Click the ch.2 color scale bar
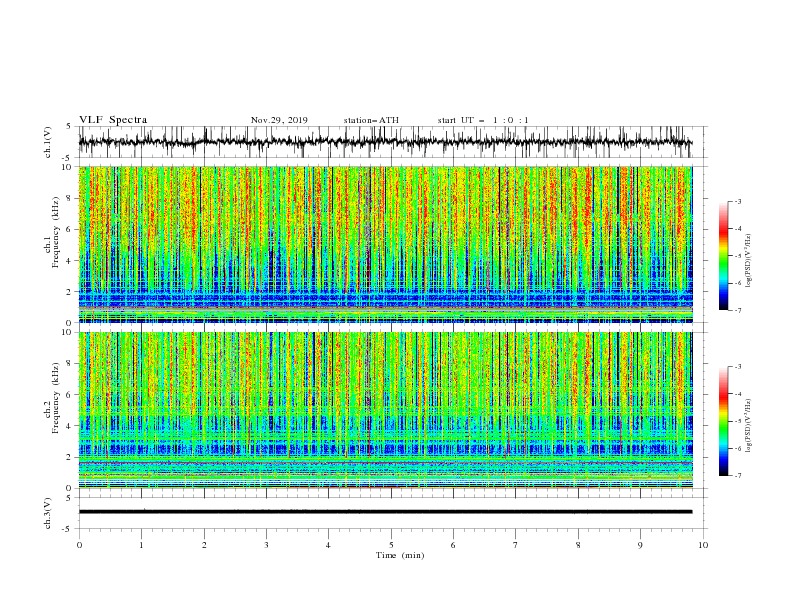This screenshot has height=612, width=792. point(723,421)
